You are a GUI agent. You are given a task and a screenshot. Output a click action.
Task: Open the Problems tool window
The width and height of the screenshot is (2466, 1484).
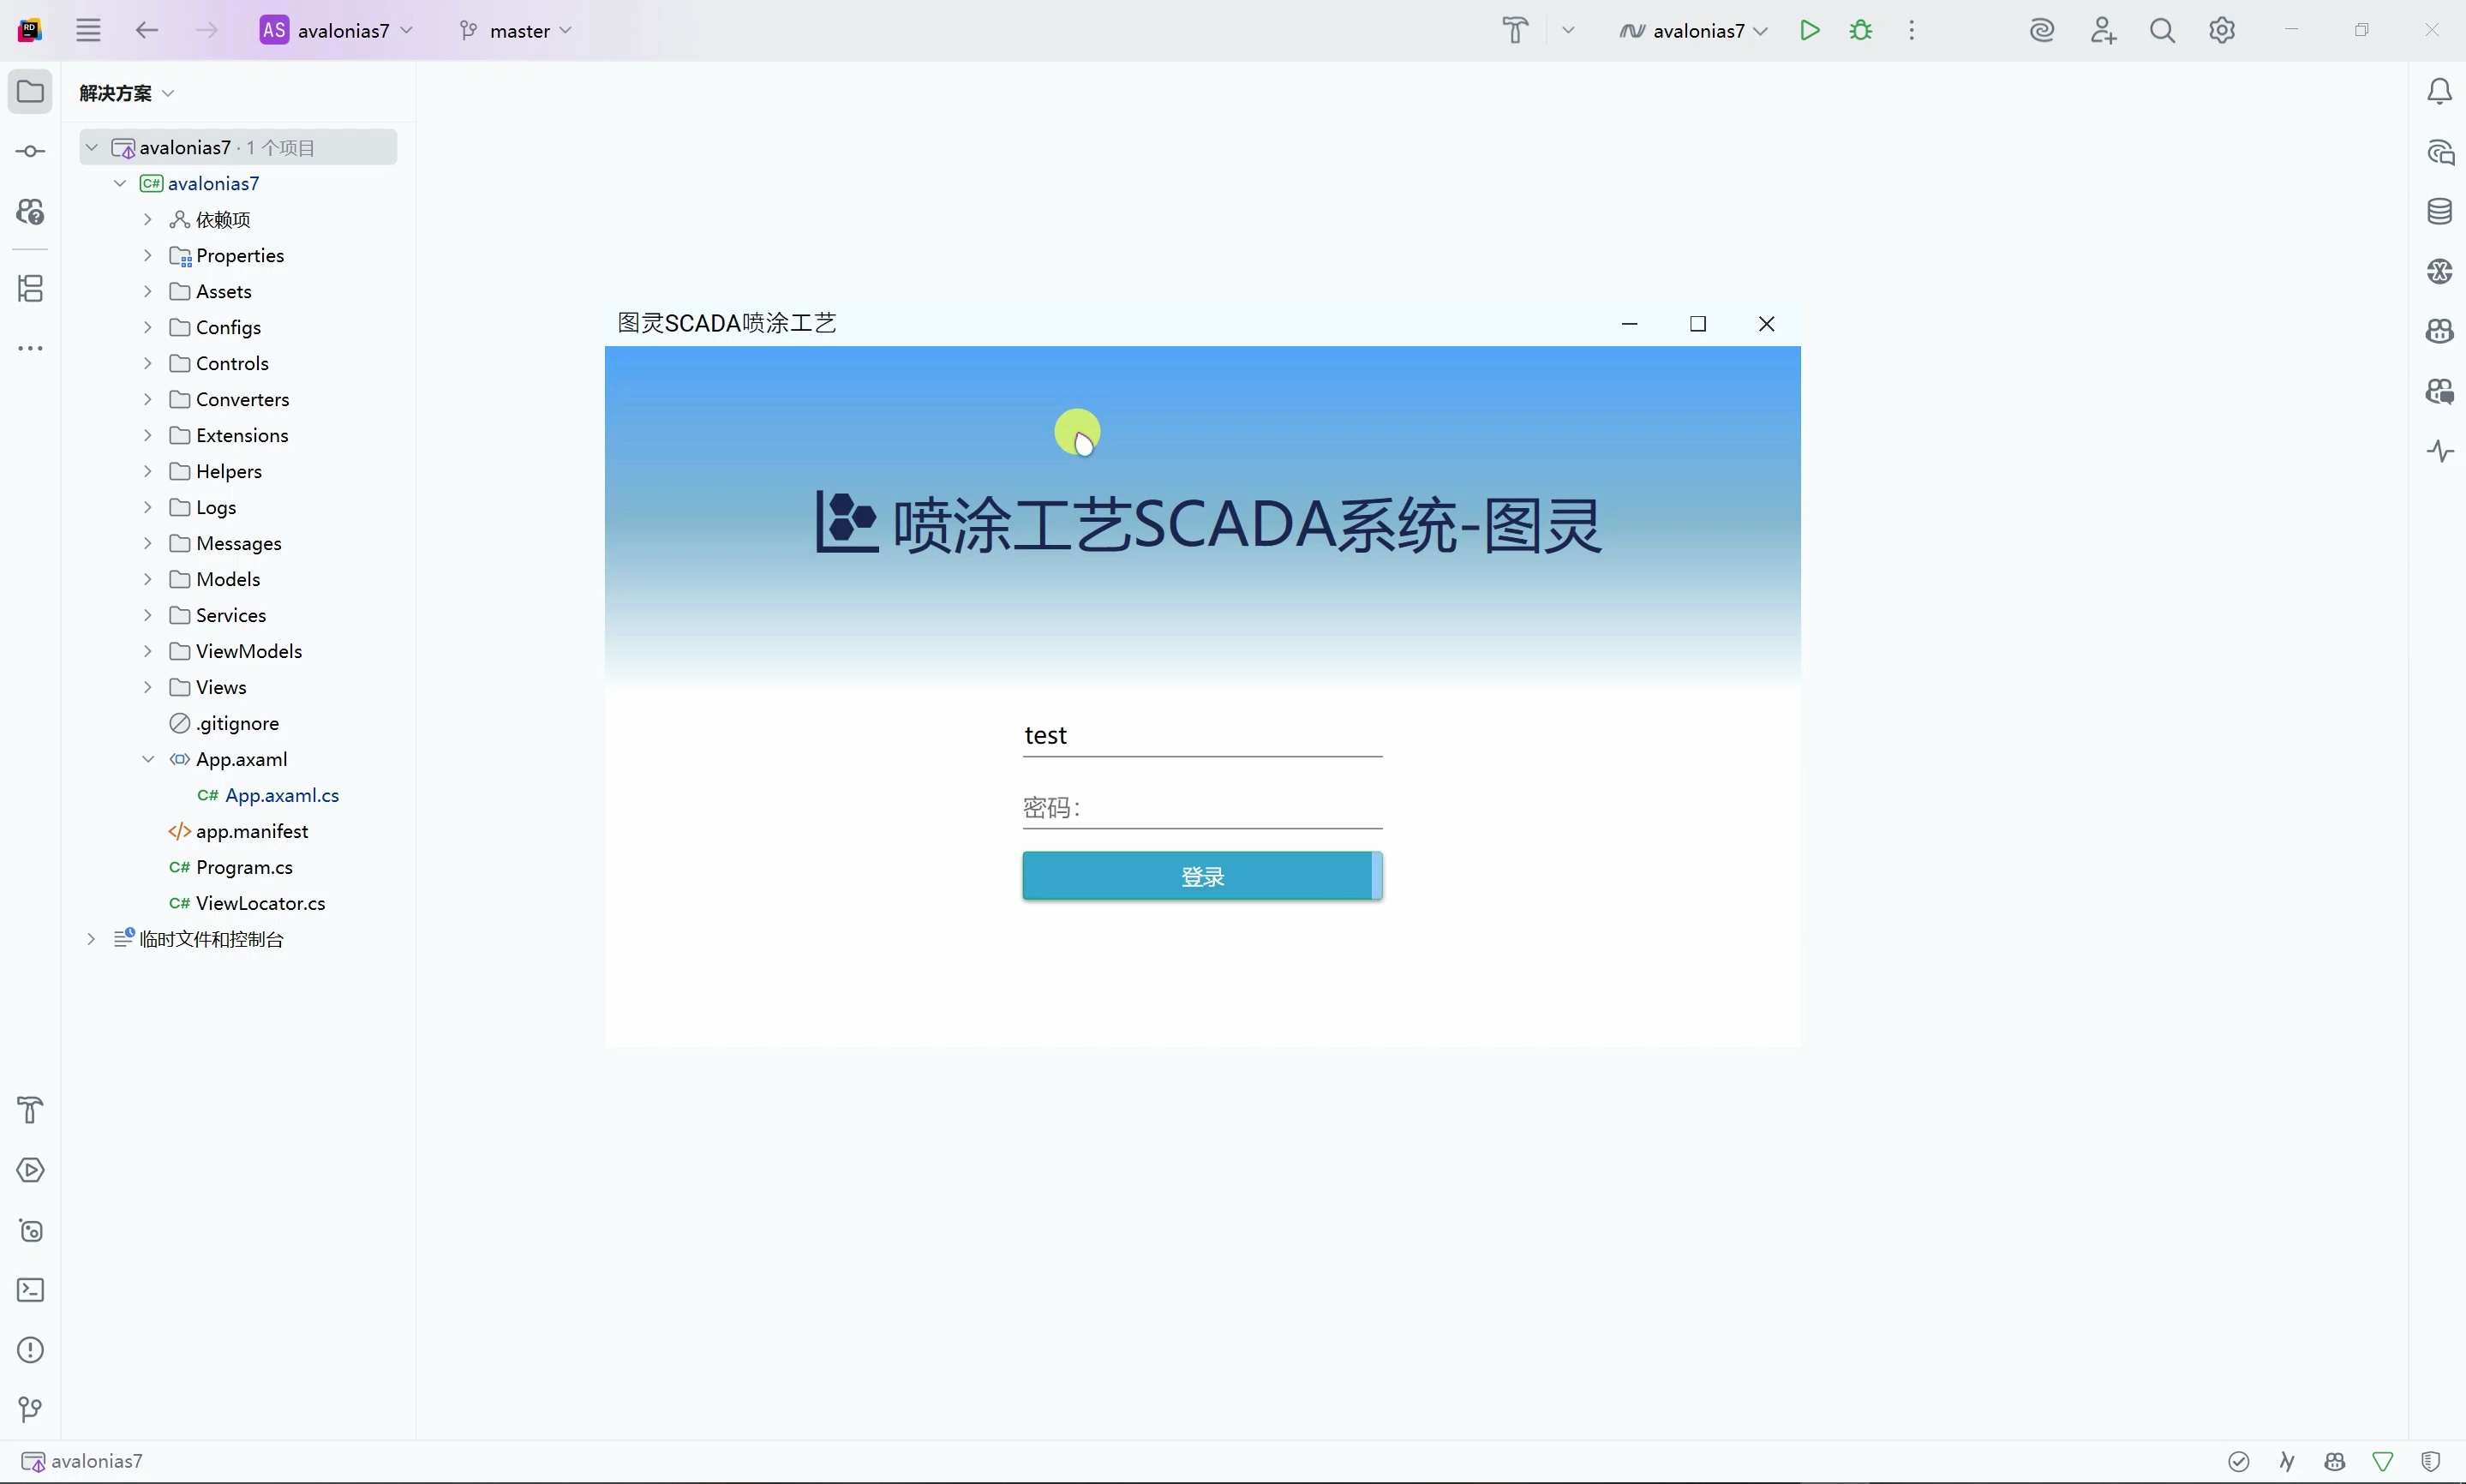(30, 1350)
